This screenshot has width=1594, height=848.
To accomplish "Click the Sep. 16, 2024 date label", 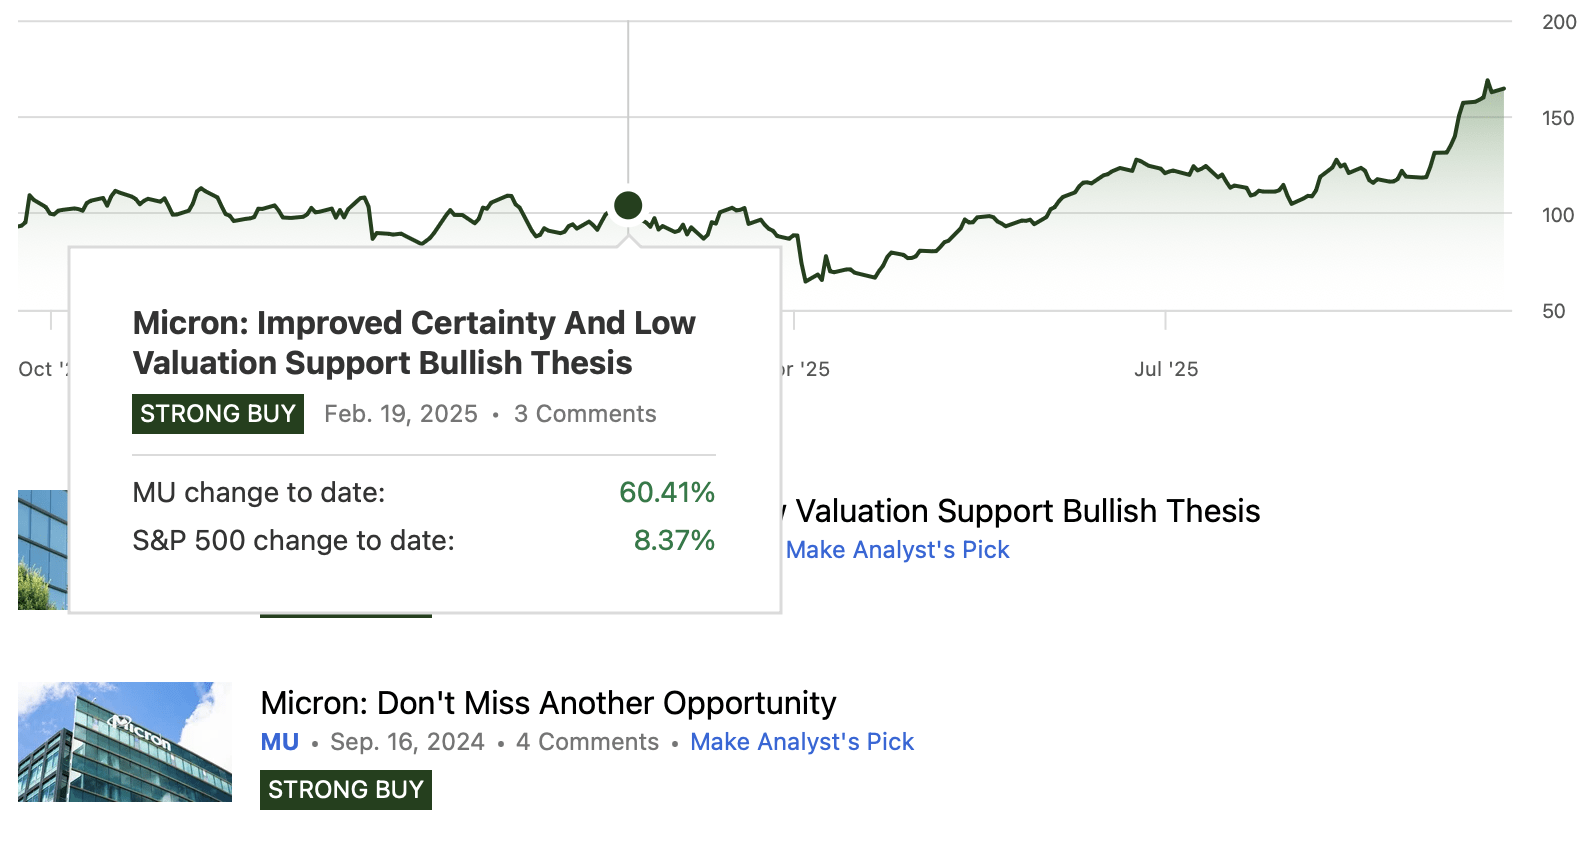I will [409, 741].
